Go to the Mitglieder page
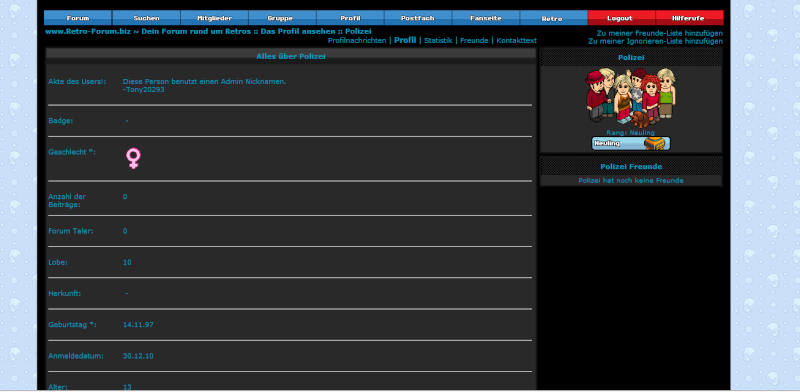Viewport: 800px width, 392px height. (x=214, y=18)
